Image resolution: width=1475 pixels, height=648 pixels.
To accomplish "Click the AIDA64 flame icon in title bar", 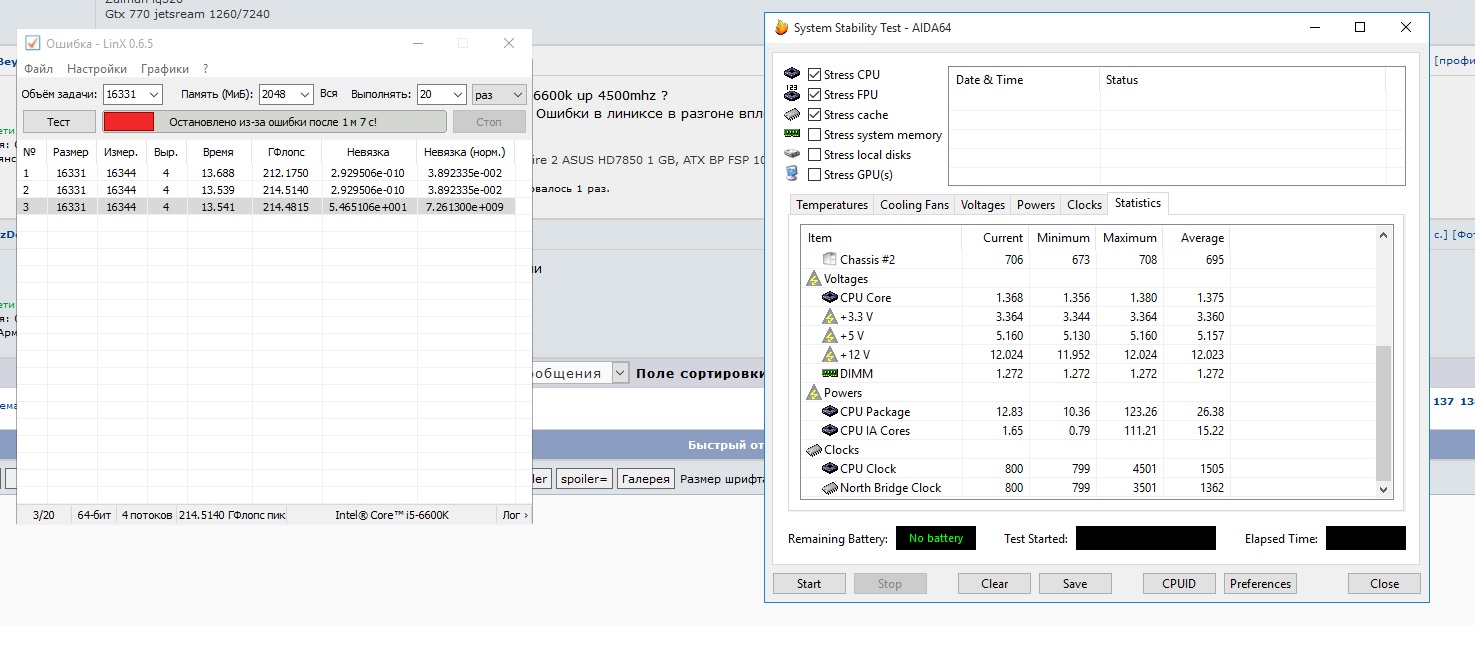I will pyautogui.click(x=782, y=28).
